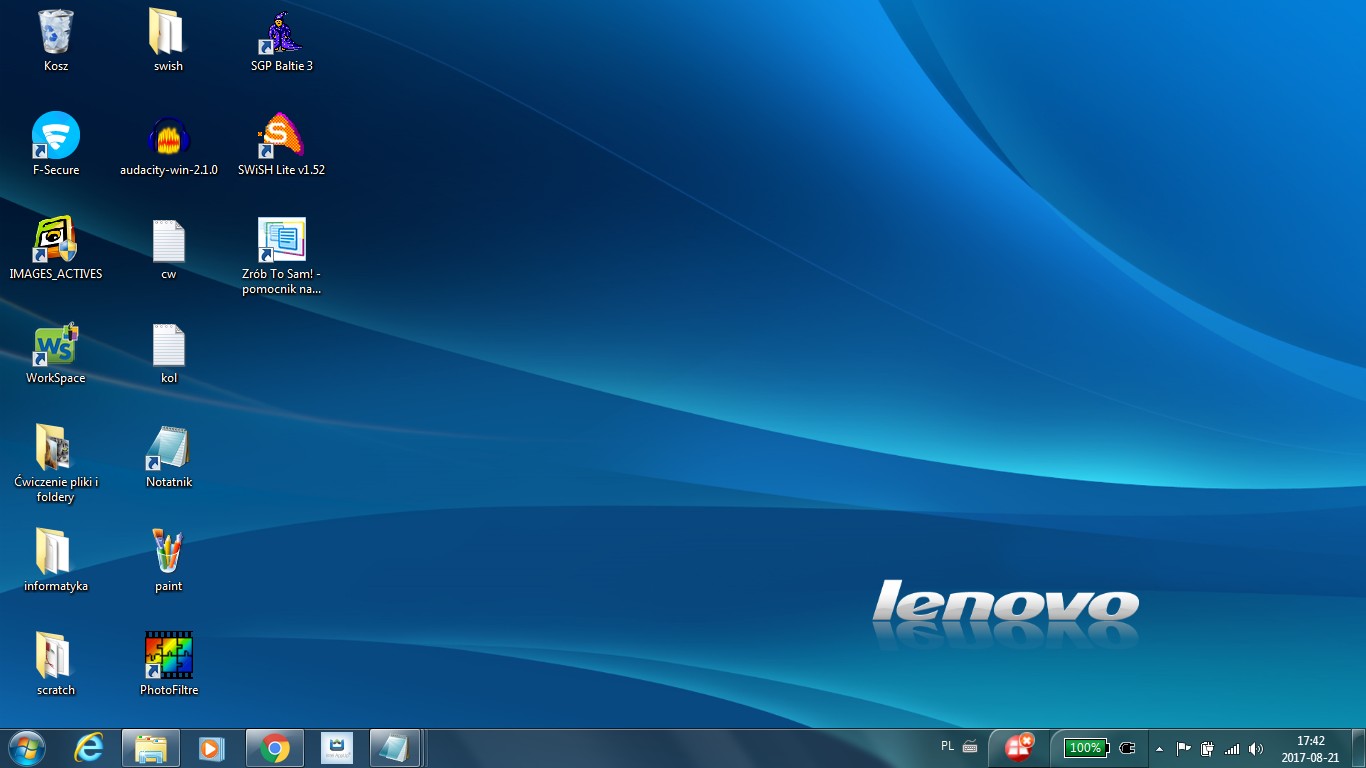Select the SGP Baltie 3 wizard icon
The width and height of the screenshot is (1366, 768).
(282, 34)
